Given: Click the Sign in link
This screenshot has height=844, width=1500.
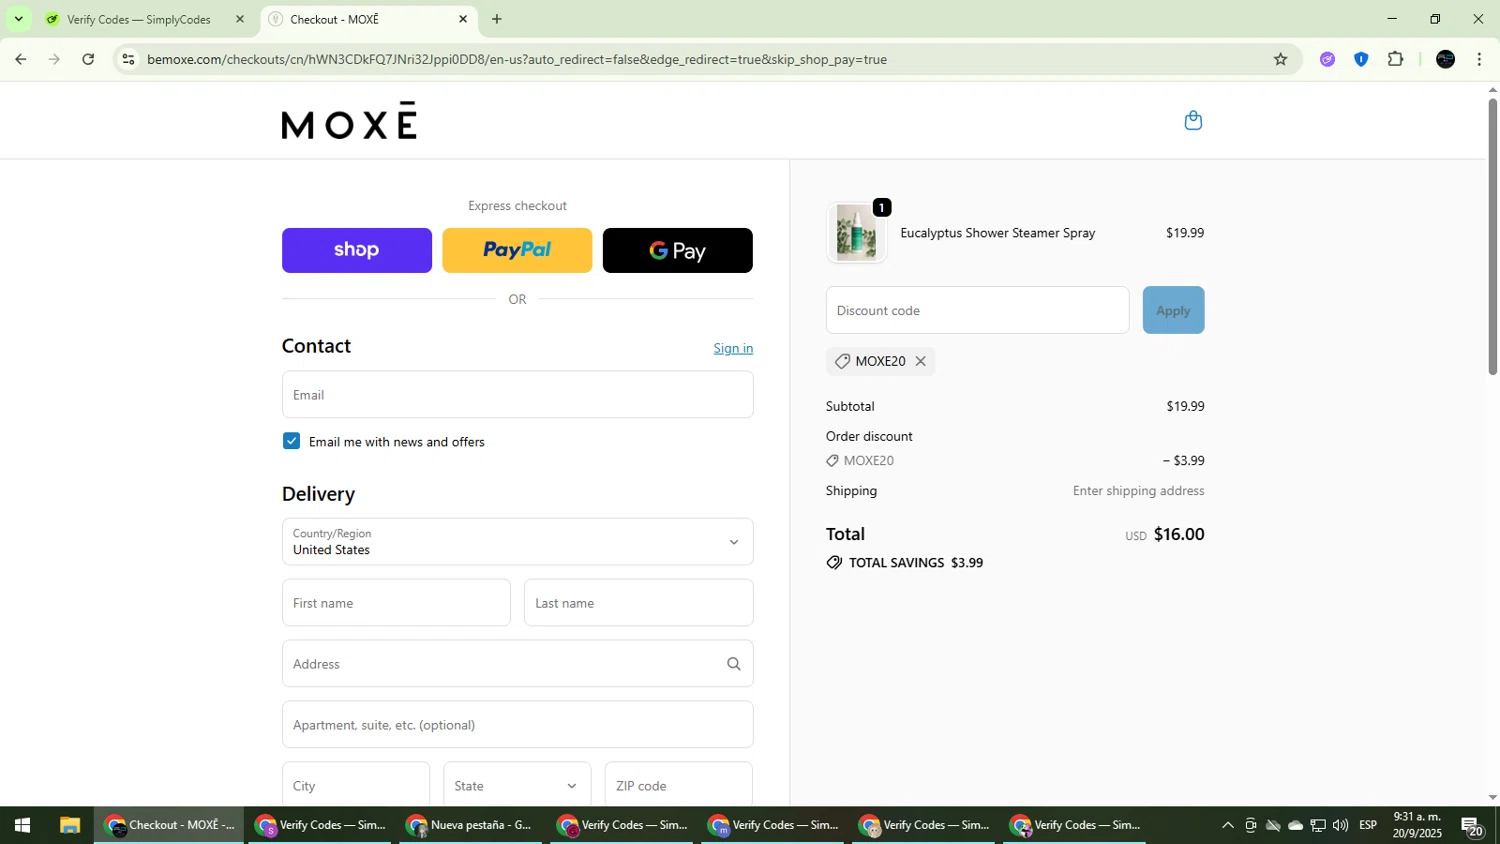Looking at the screenshot, I should point(733,348).
